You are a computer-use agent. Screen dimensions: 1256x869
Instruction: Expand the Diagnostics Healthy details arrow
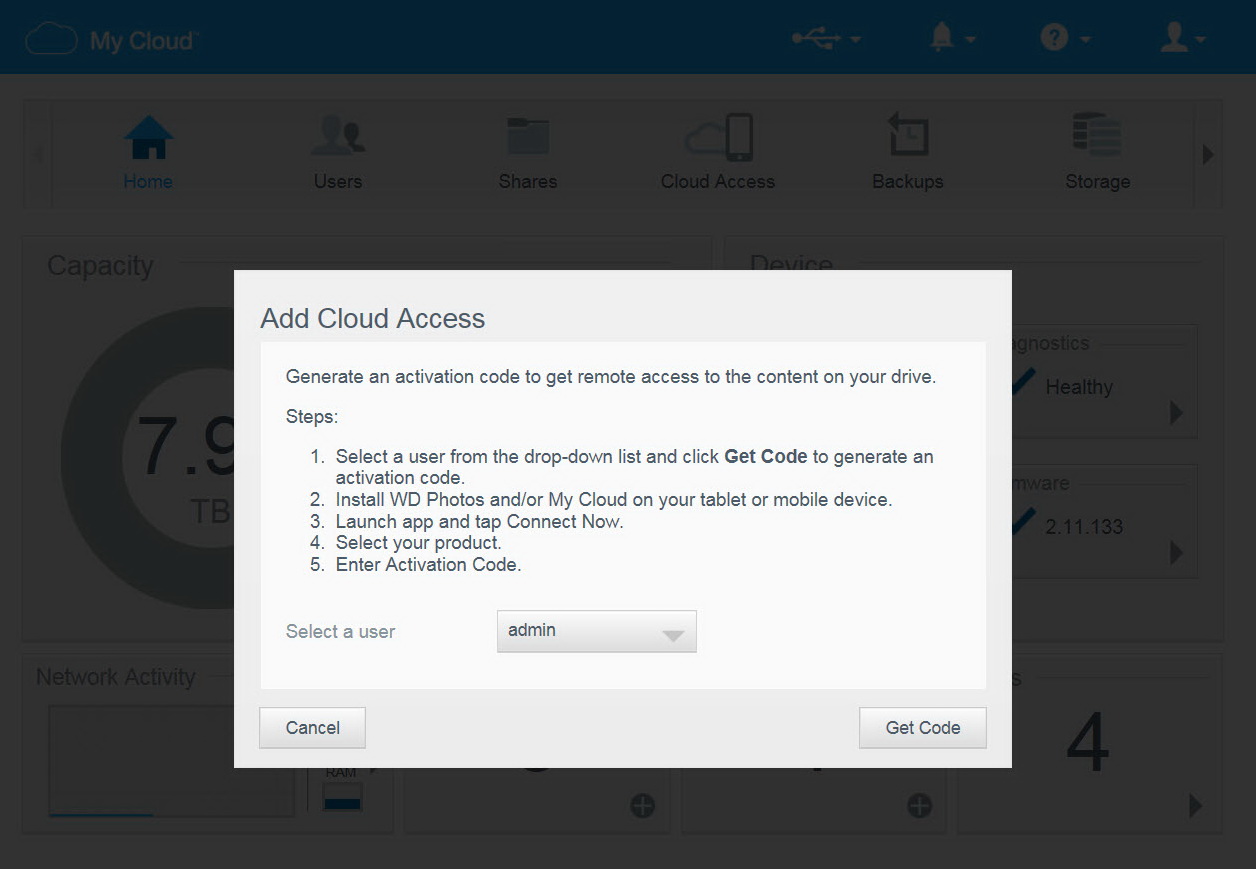(1176, 413)
